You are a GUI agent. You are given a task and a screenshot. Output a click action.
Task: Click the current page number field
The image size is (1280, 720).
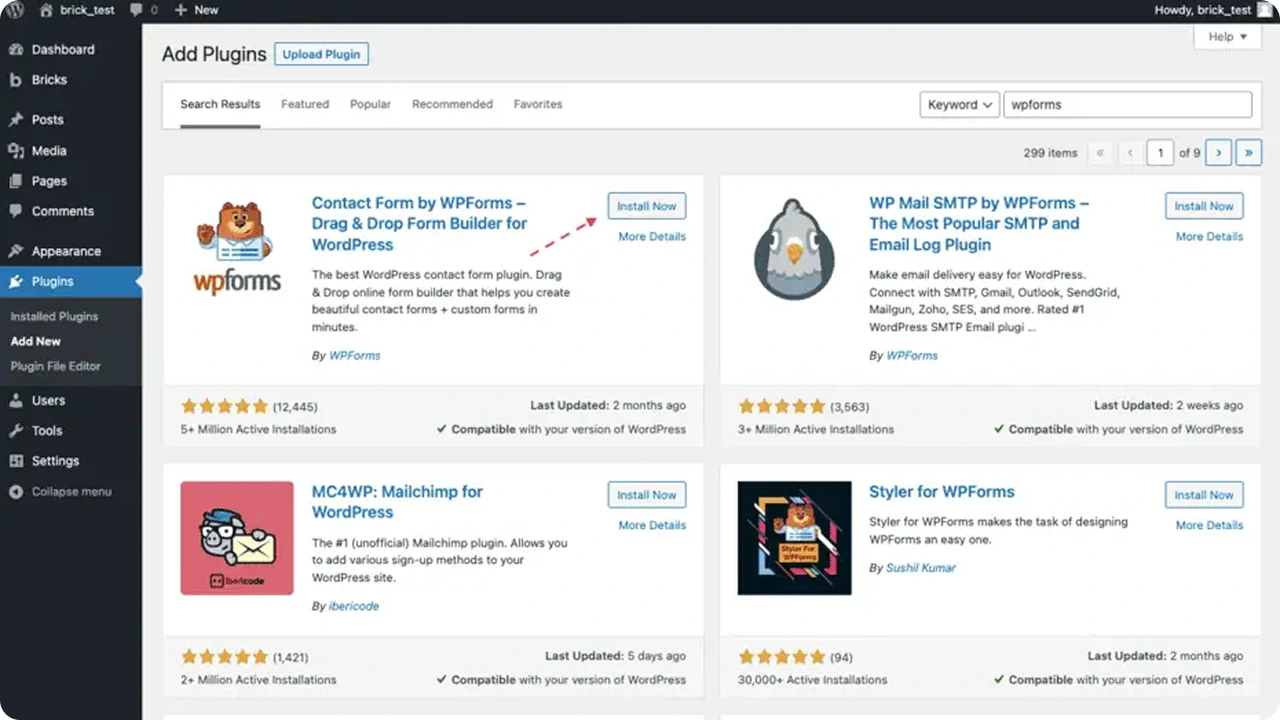click(1160, 153)
